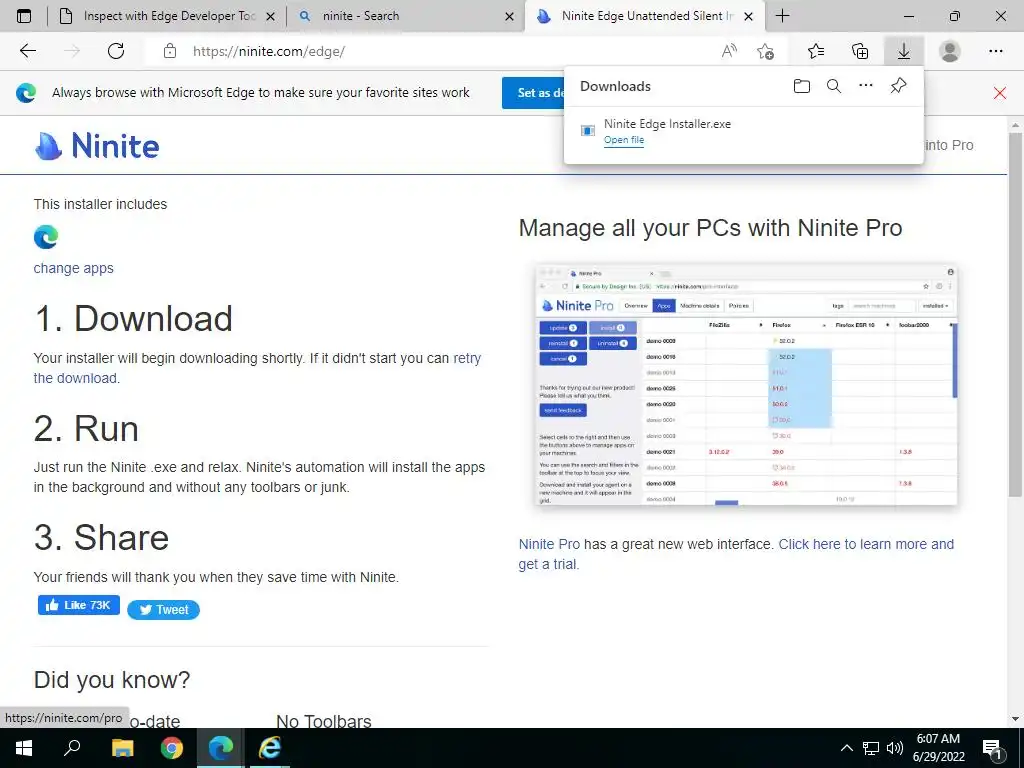Open the Windows Start menu
Image resolution: width=1024 pixels, height=768 pixels.
pyautogui.click(x=24, y=748)
